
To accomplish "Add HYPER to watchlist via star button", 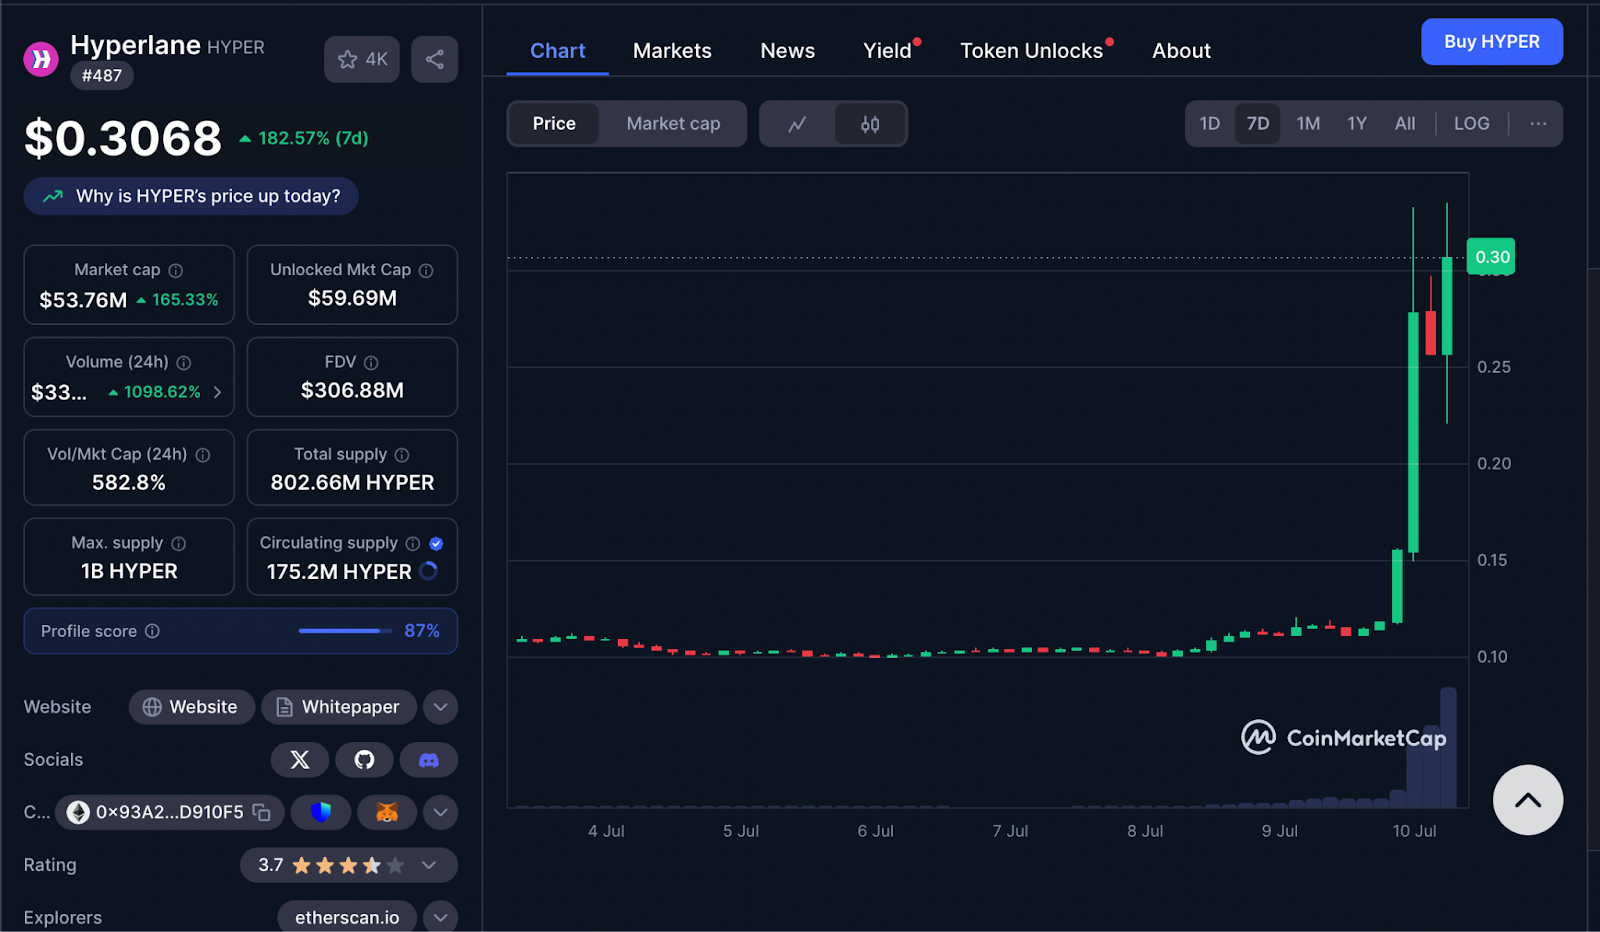I will pyautogui.click(x=362, y=59).
